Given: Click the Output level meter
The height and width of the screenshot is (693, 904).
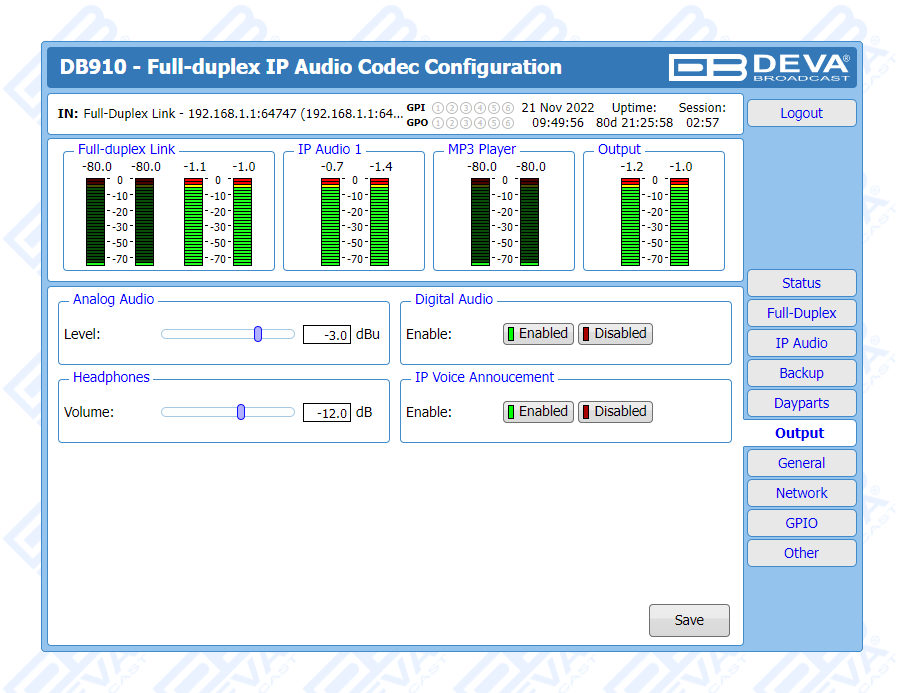Looking at the screenshot, I should click(x=654, y=220).
